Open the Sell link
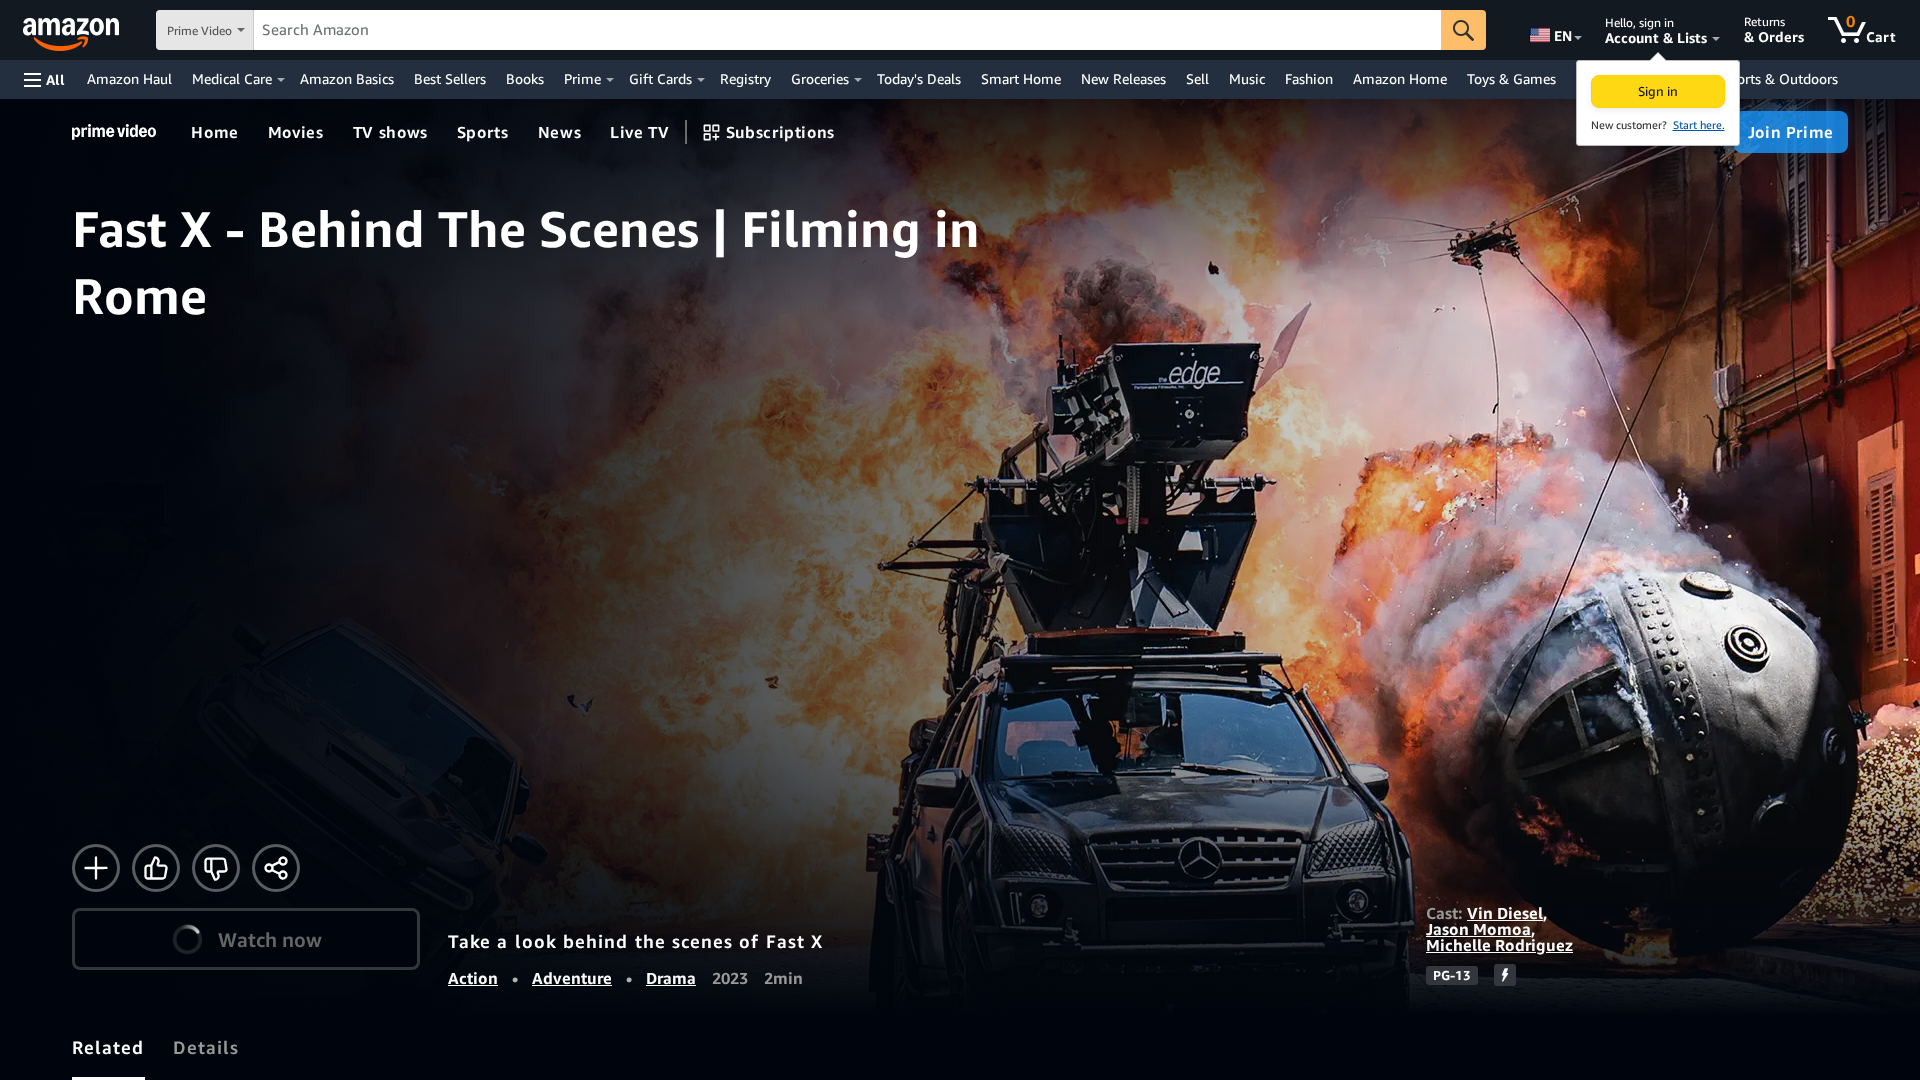1920x1080 pixels. [x=1197, y=79]
